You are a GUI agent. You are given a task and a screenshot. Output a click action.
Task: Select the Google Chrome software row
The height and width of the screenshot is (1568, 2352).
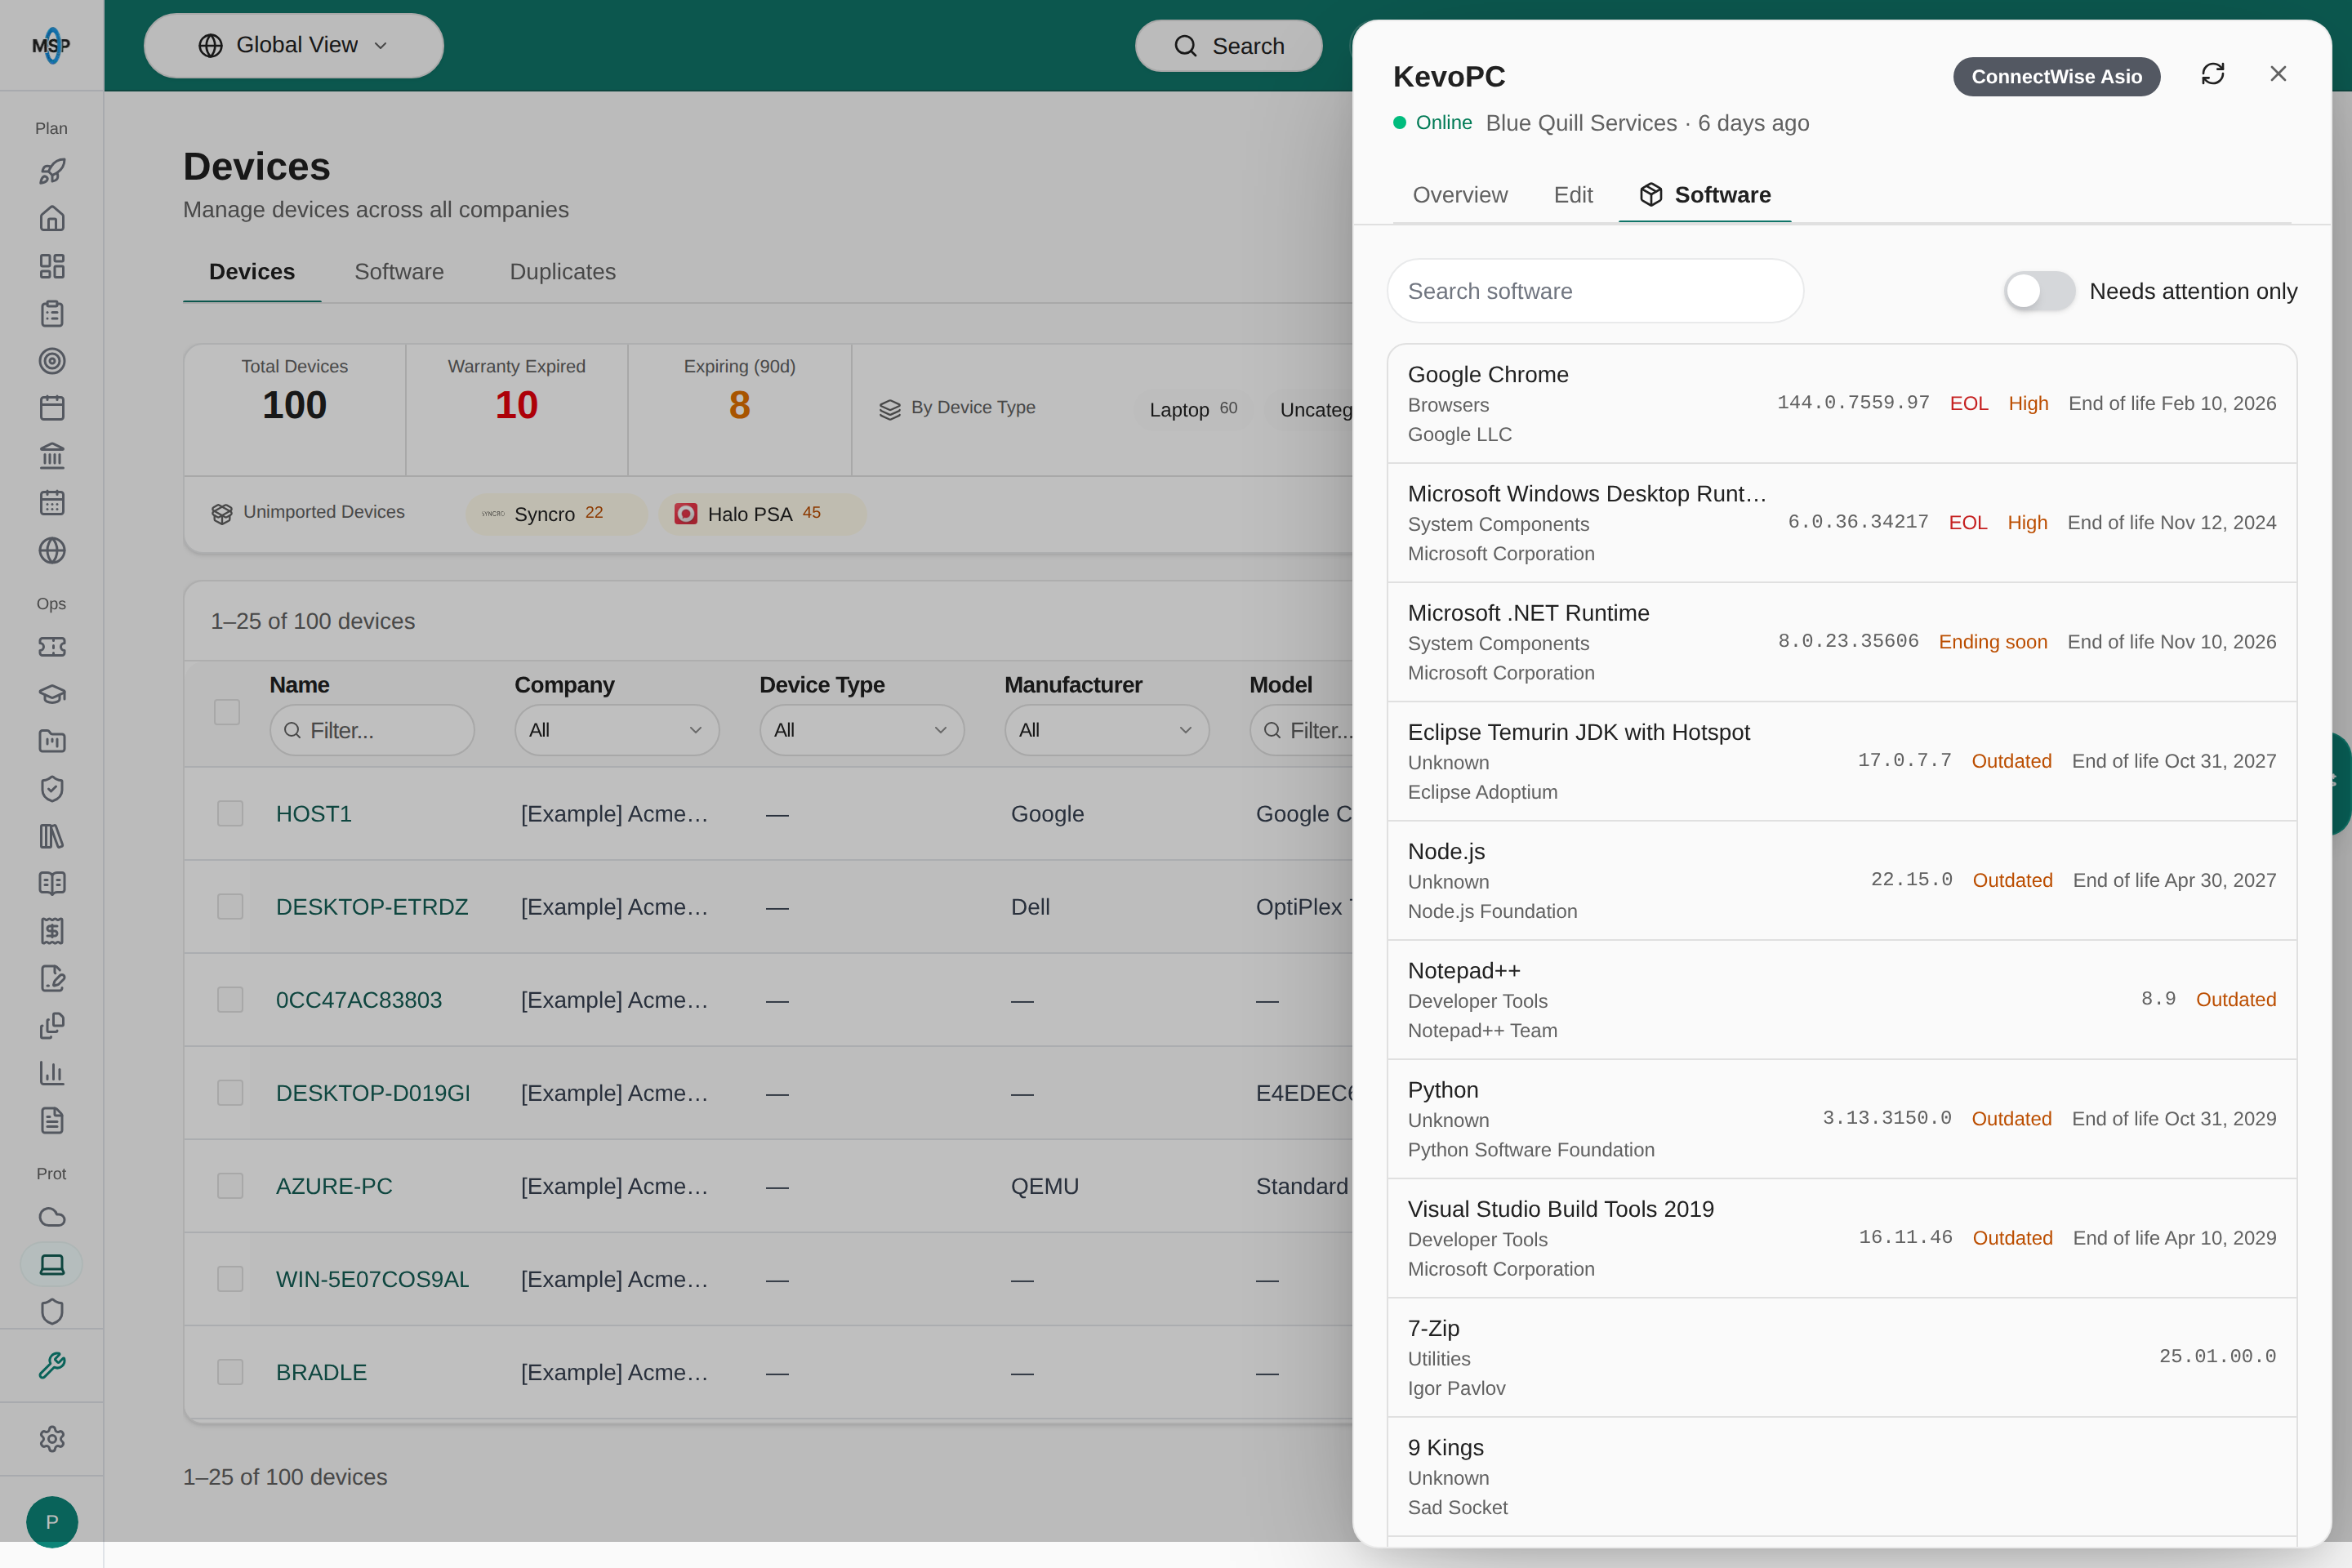coord(1842,404)
